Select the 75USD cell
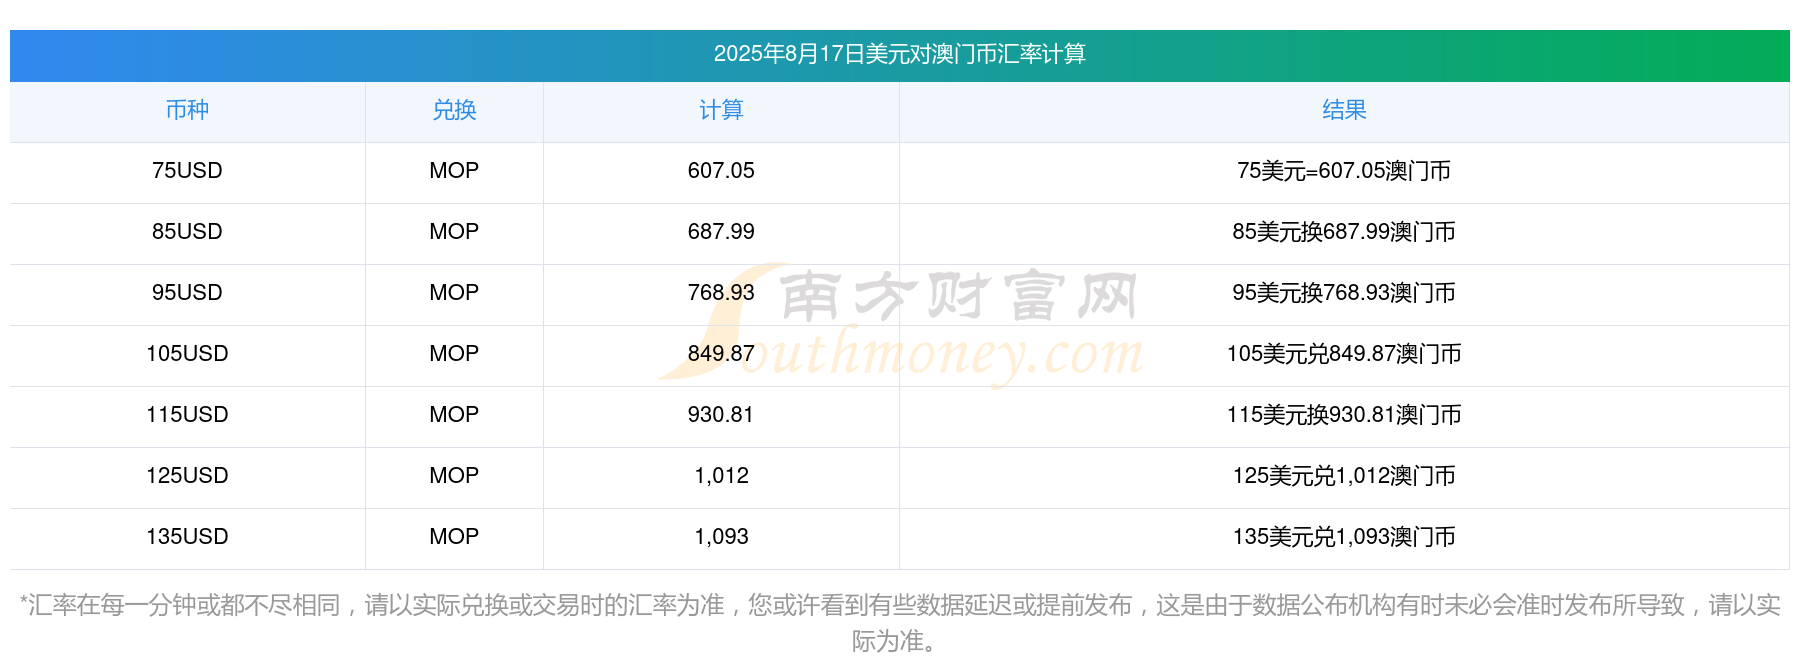 pyautogui.click(x=187, y=171)
